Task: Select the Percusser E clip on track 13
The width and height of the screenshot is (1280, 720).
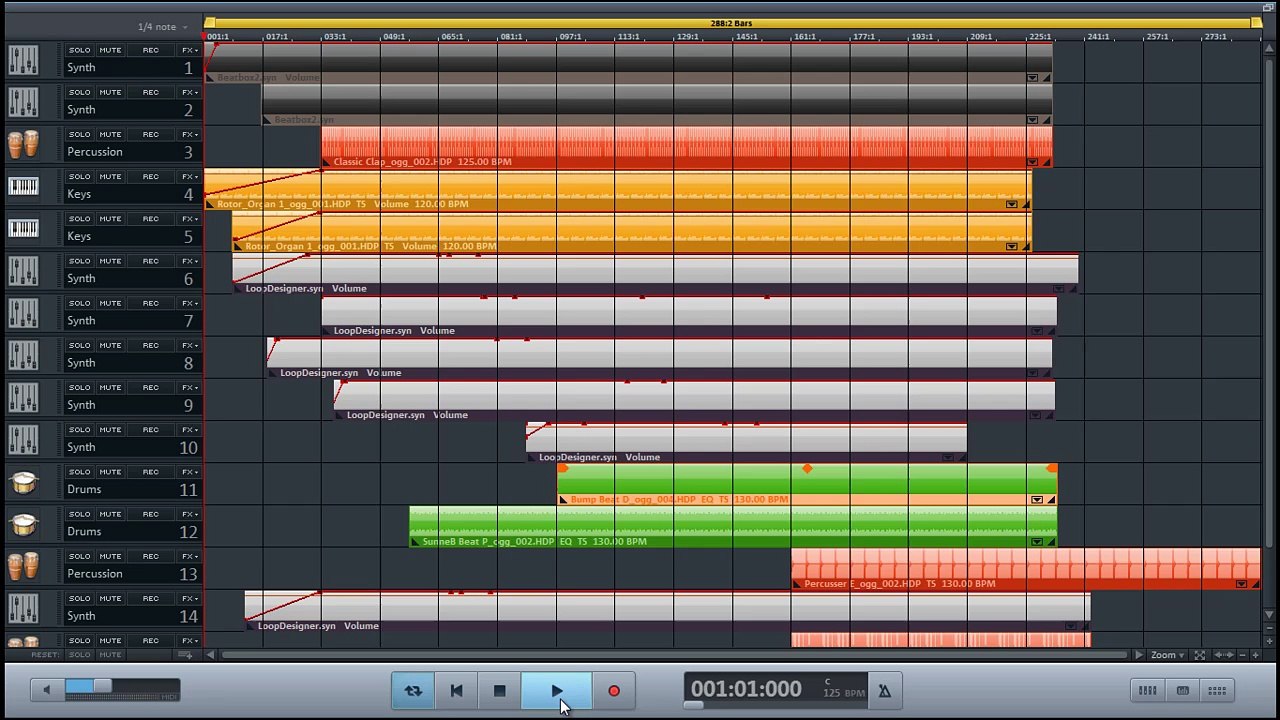Action: click(1026, 569)
